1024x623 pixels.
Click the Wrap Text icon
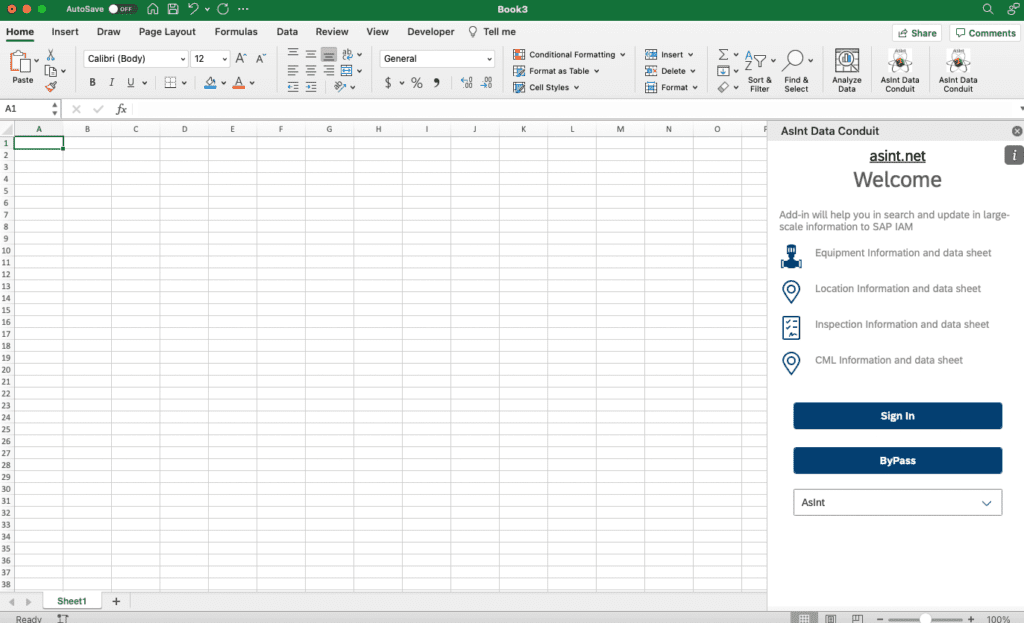[347, 54]
